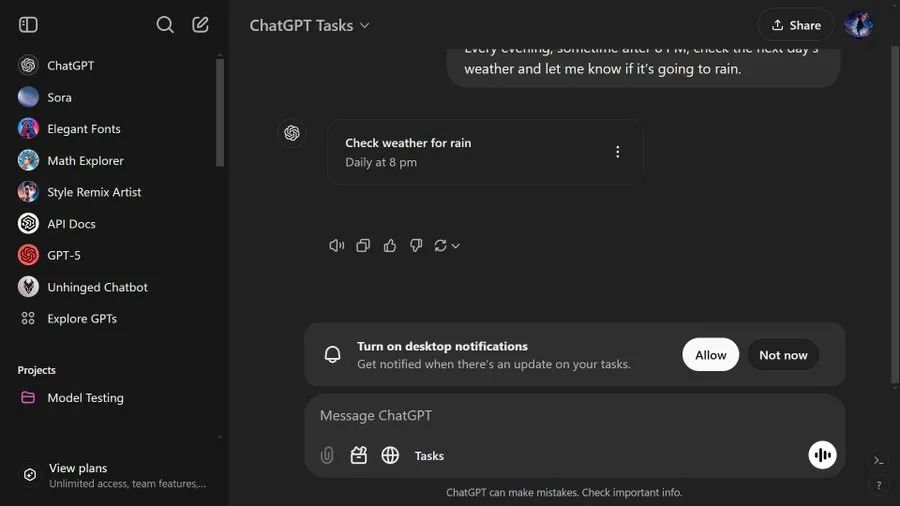Click the Tasks label in the composer

(x=429, y=456)
